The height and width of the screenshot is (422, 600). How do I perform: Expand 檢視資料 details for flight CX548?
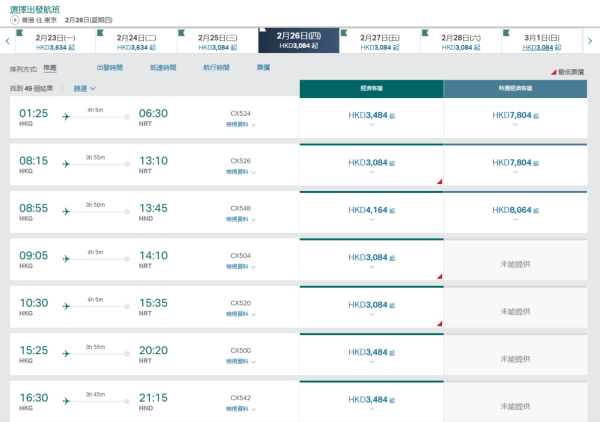click(240, 219)
